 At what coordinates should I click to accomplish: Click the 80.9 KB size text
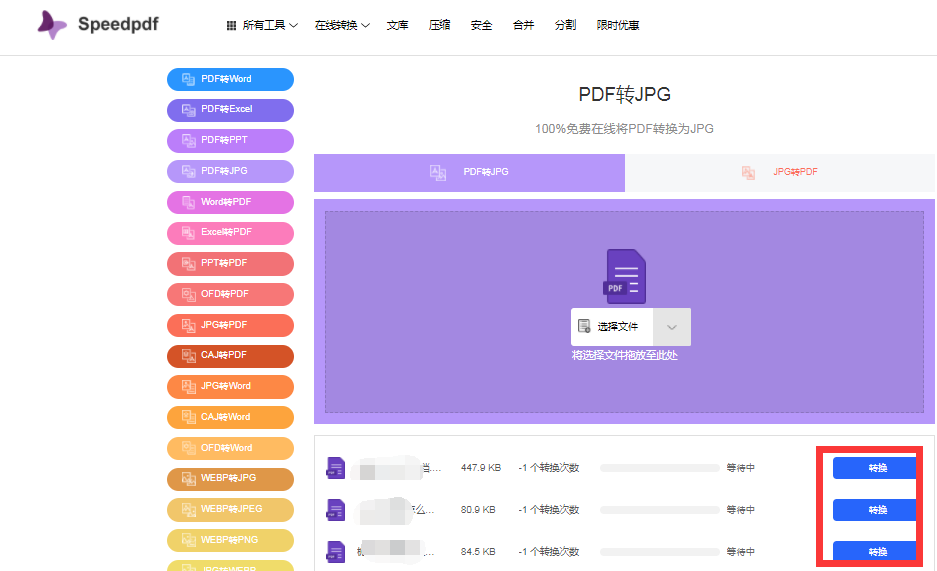point(478,509)
